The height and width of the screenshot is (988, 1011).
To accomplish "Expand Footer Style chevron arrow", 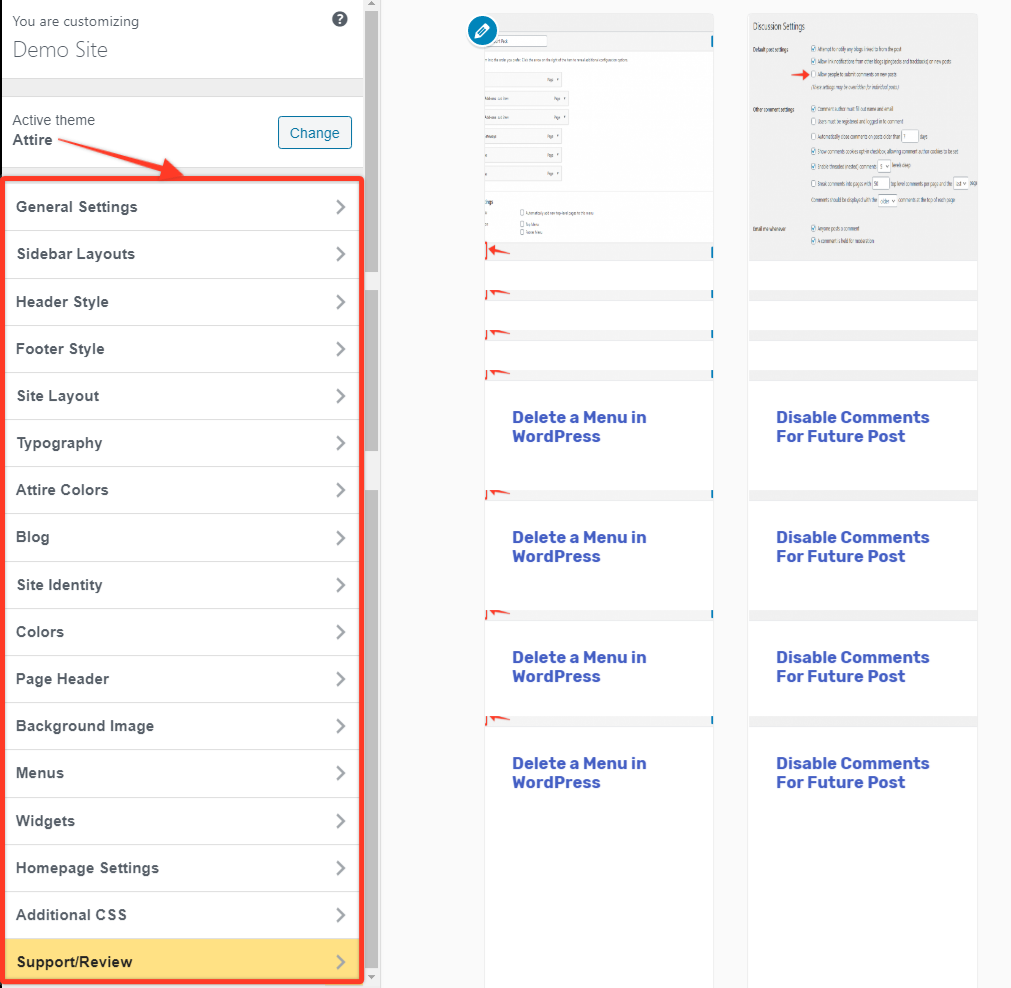I will pyautogui.click(x=341, y=349).
